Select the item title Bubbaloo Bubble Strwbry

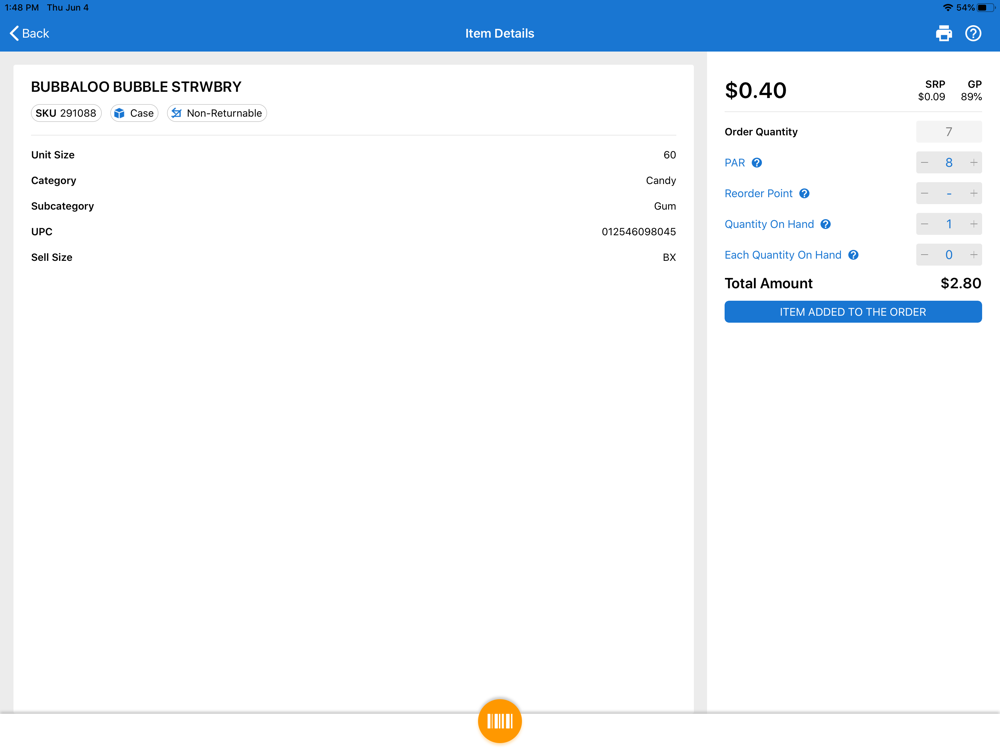point(136,87)
